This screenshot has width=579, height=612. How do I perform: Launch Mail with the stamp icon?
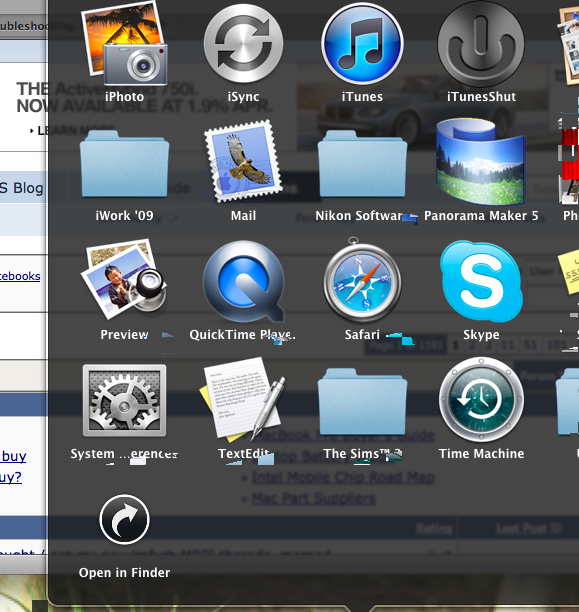[243, 162]
